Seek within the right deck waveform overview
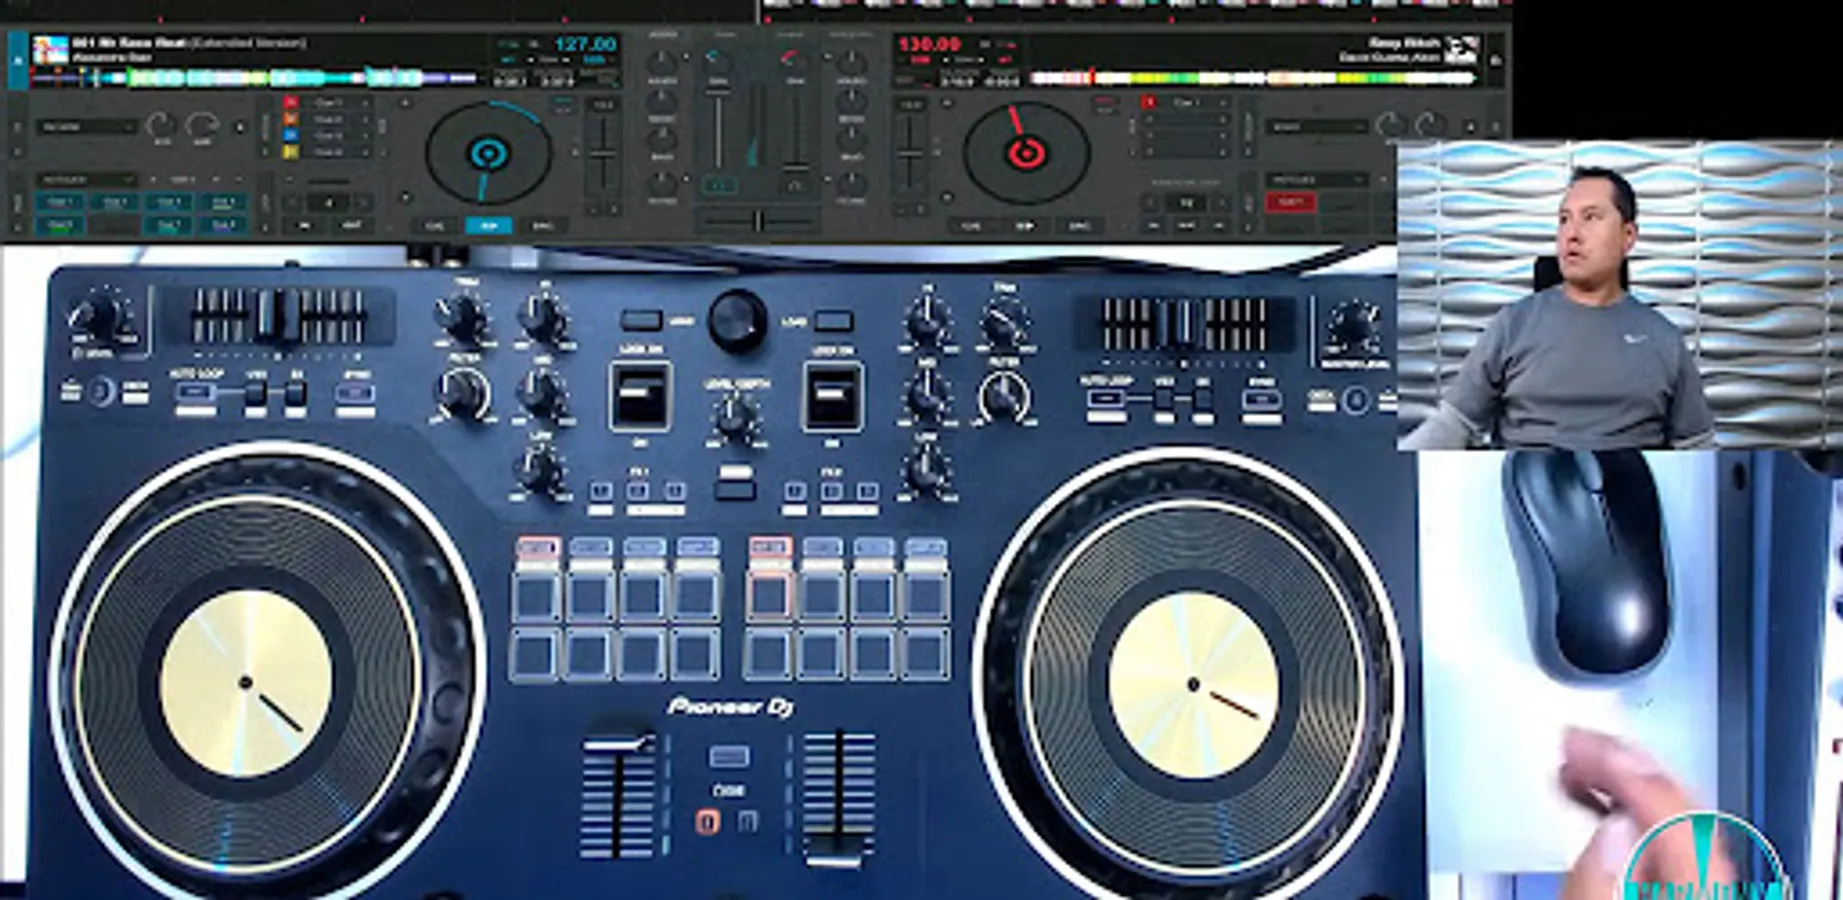The image size is (1843, 900). 1253,78
